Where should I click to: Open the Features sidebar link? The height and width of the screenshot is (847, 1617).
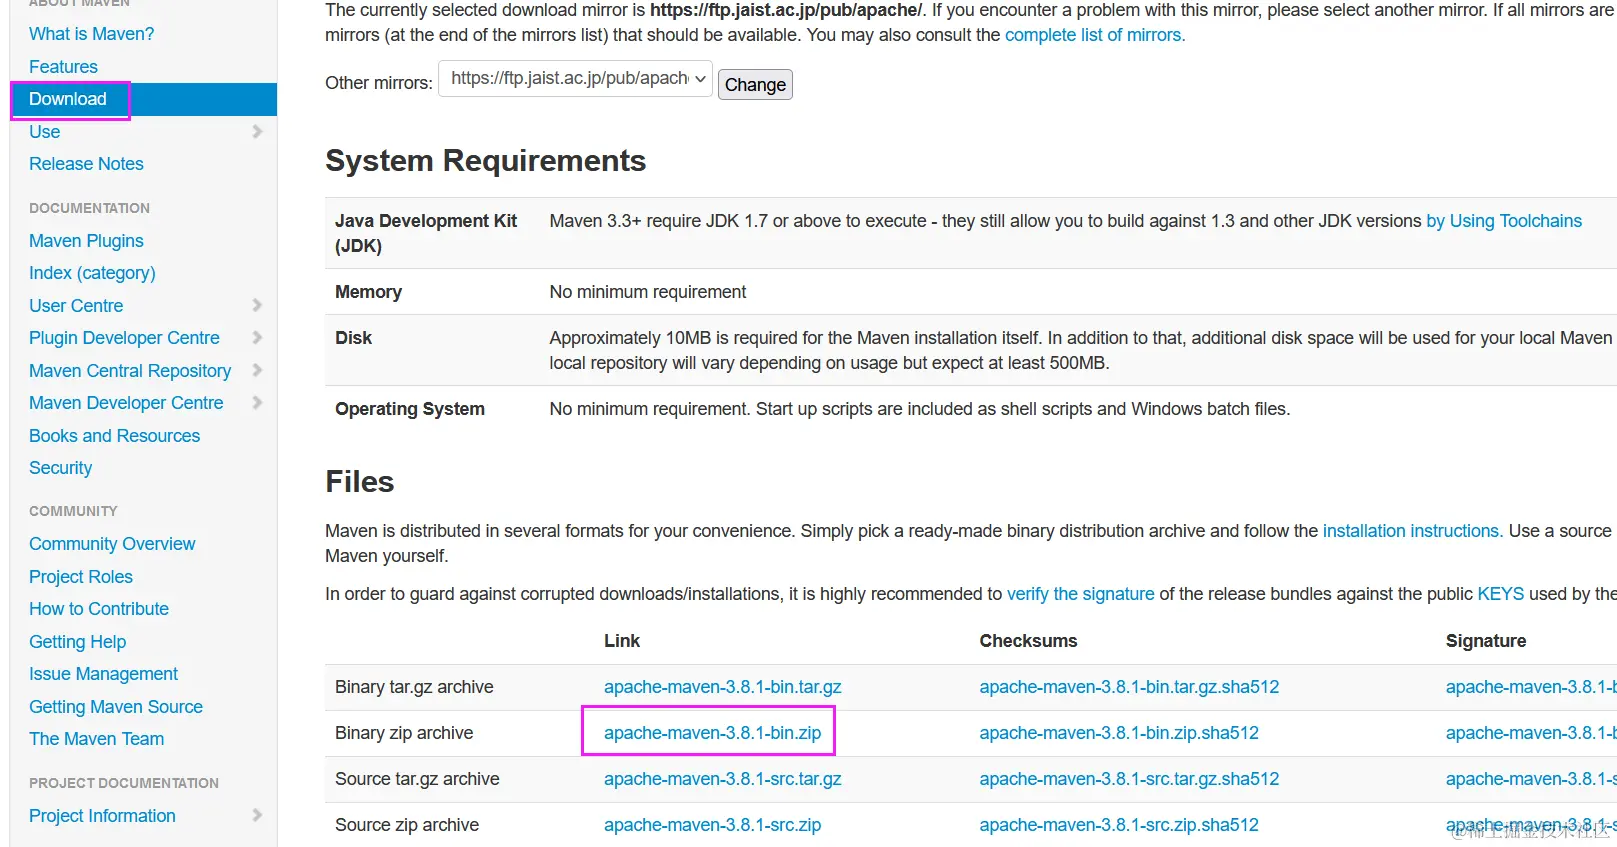click(x=63, y=67)
